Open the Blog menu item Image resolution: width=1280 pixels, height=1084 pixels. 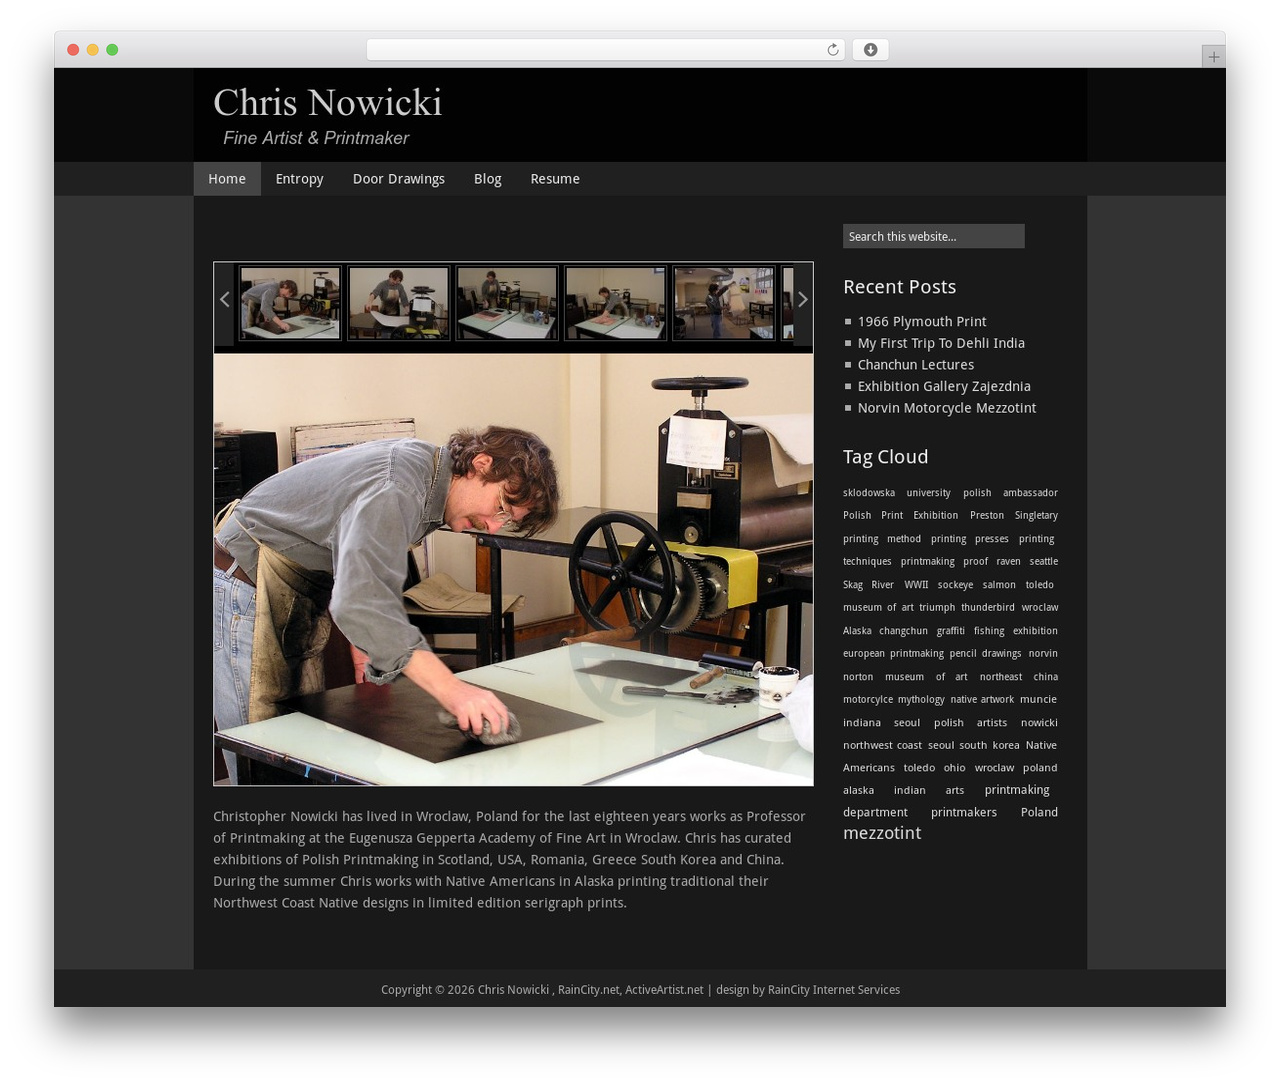488,179
